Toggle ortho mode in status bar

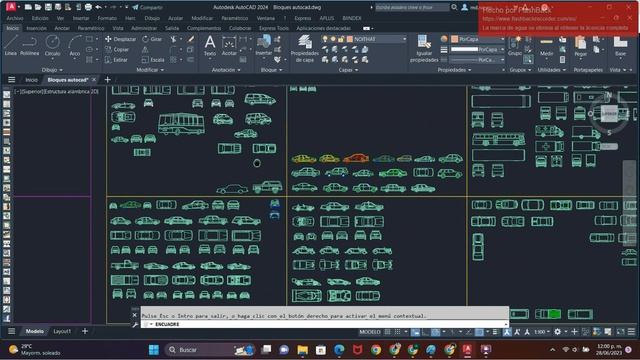pos(425,332)
